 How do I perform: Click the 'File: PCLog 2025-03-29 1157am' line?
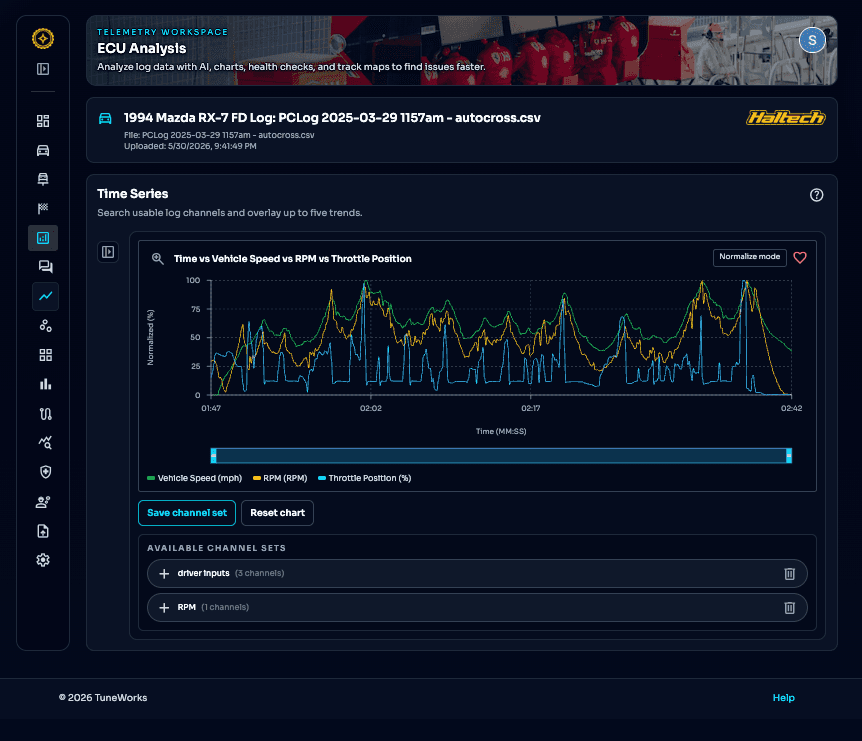tap(219, 135)
